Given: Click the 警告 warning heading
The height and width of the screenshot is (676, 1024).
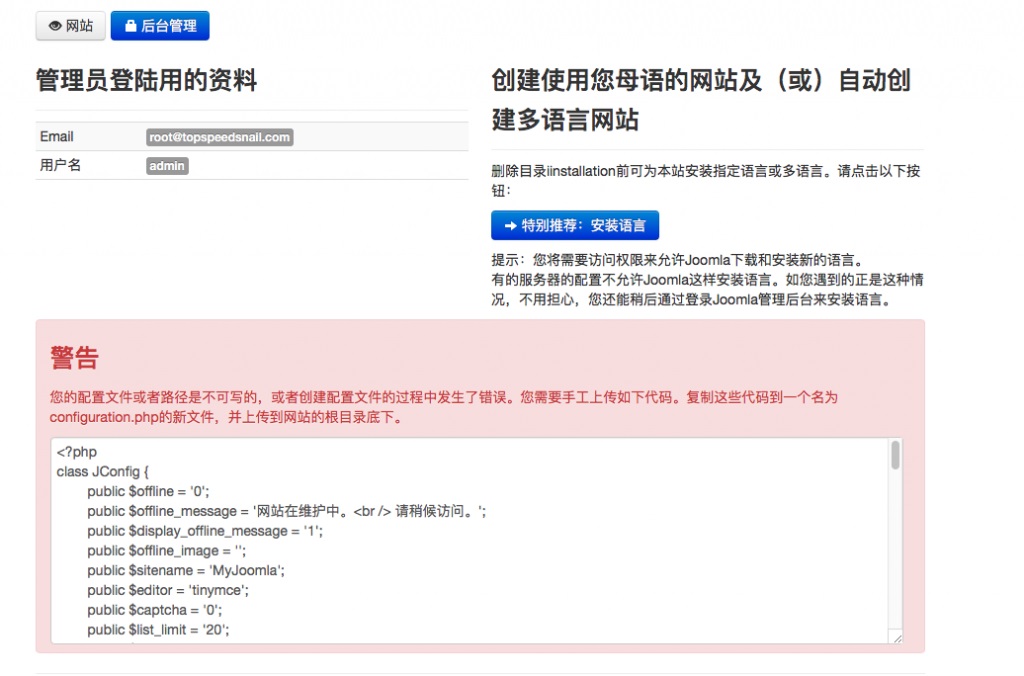Looking at the screenshot, I should click(74, 358).
